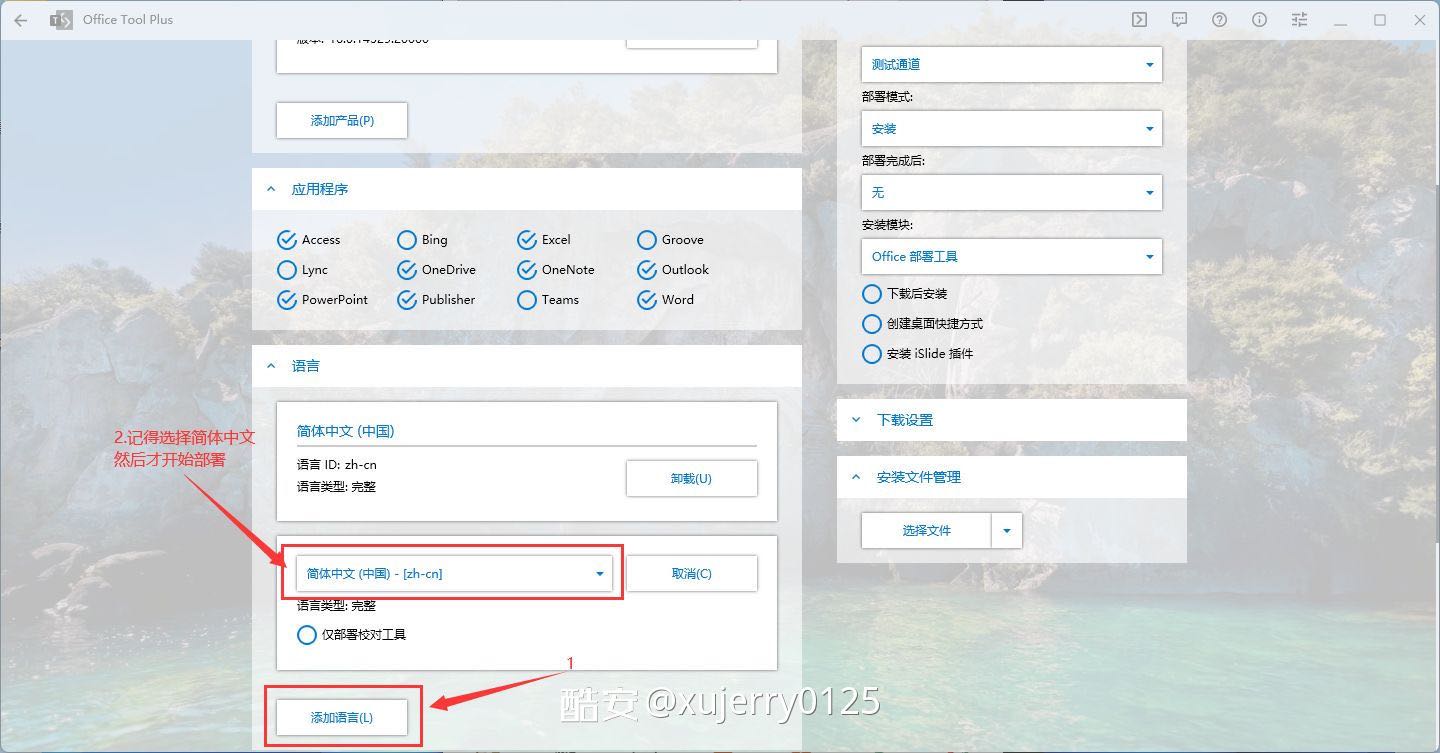Click the help question mark icon

click(x=1219, y=20)
